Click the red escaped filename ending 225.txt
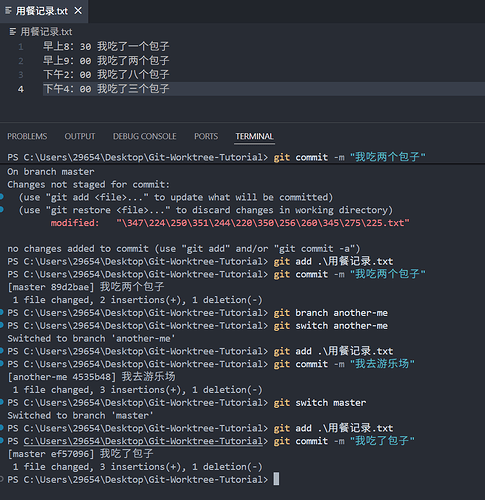 263,223
